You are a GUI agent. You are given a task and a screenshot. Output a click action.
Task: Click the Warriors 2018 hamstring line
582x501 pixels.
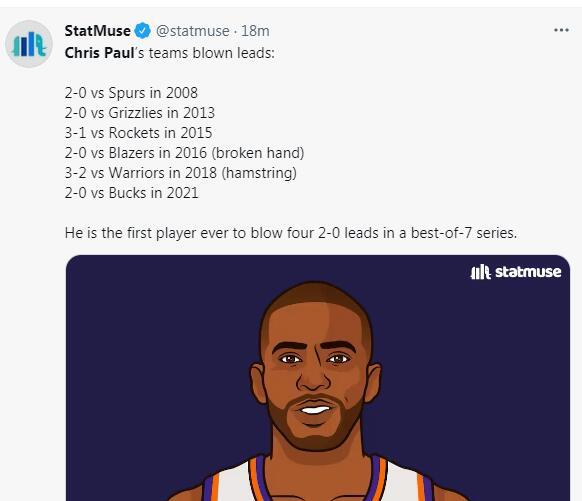(x=181, y=173)
